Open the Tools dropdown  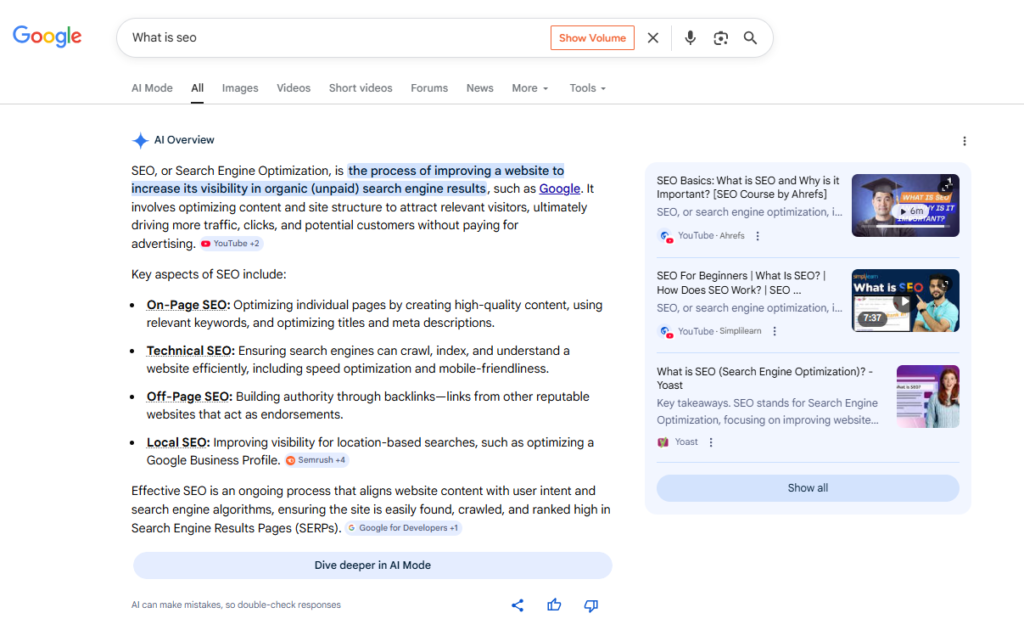pos(587,88)
